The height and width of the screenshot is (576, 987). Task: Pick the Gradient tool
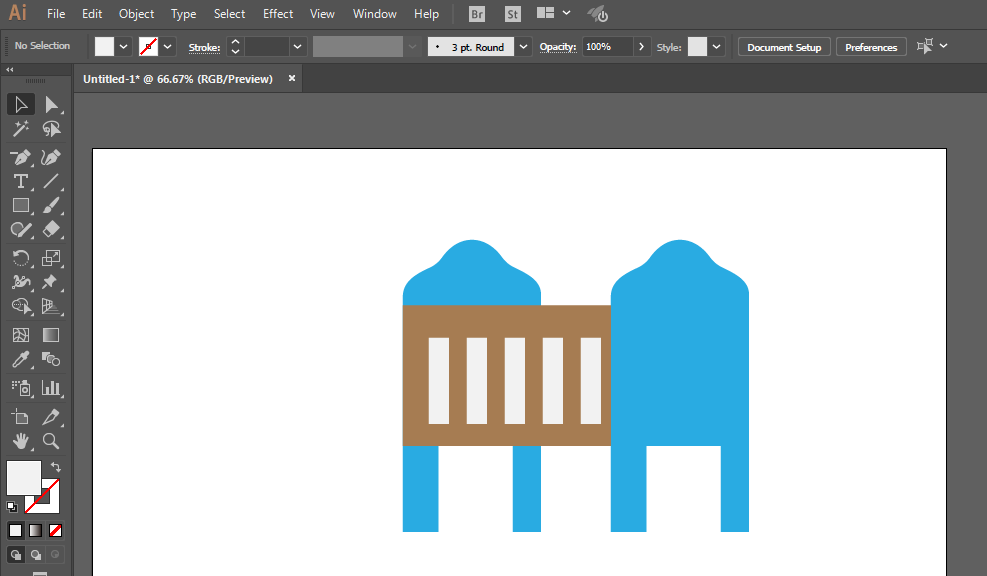tap(51, 335)
